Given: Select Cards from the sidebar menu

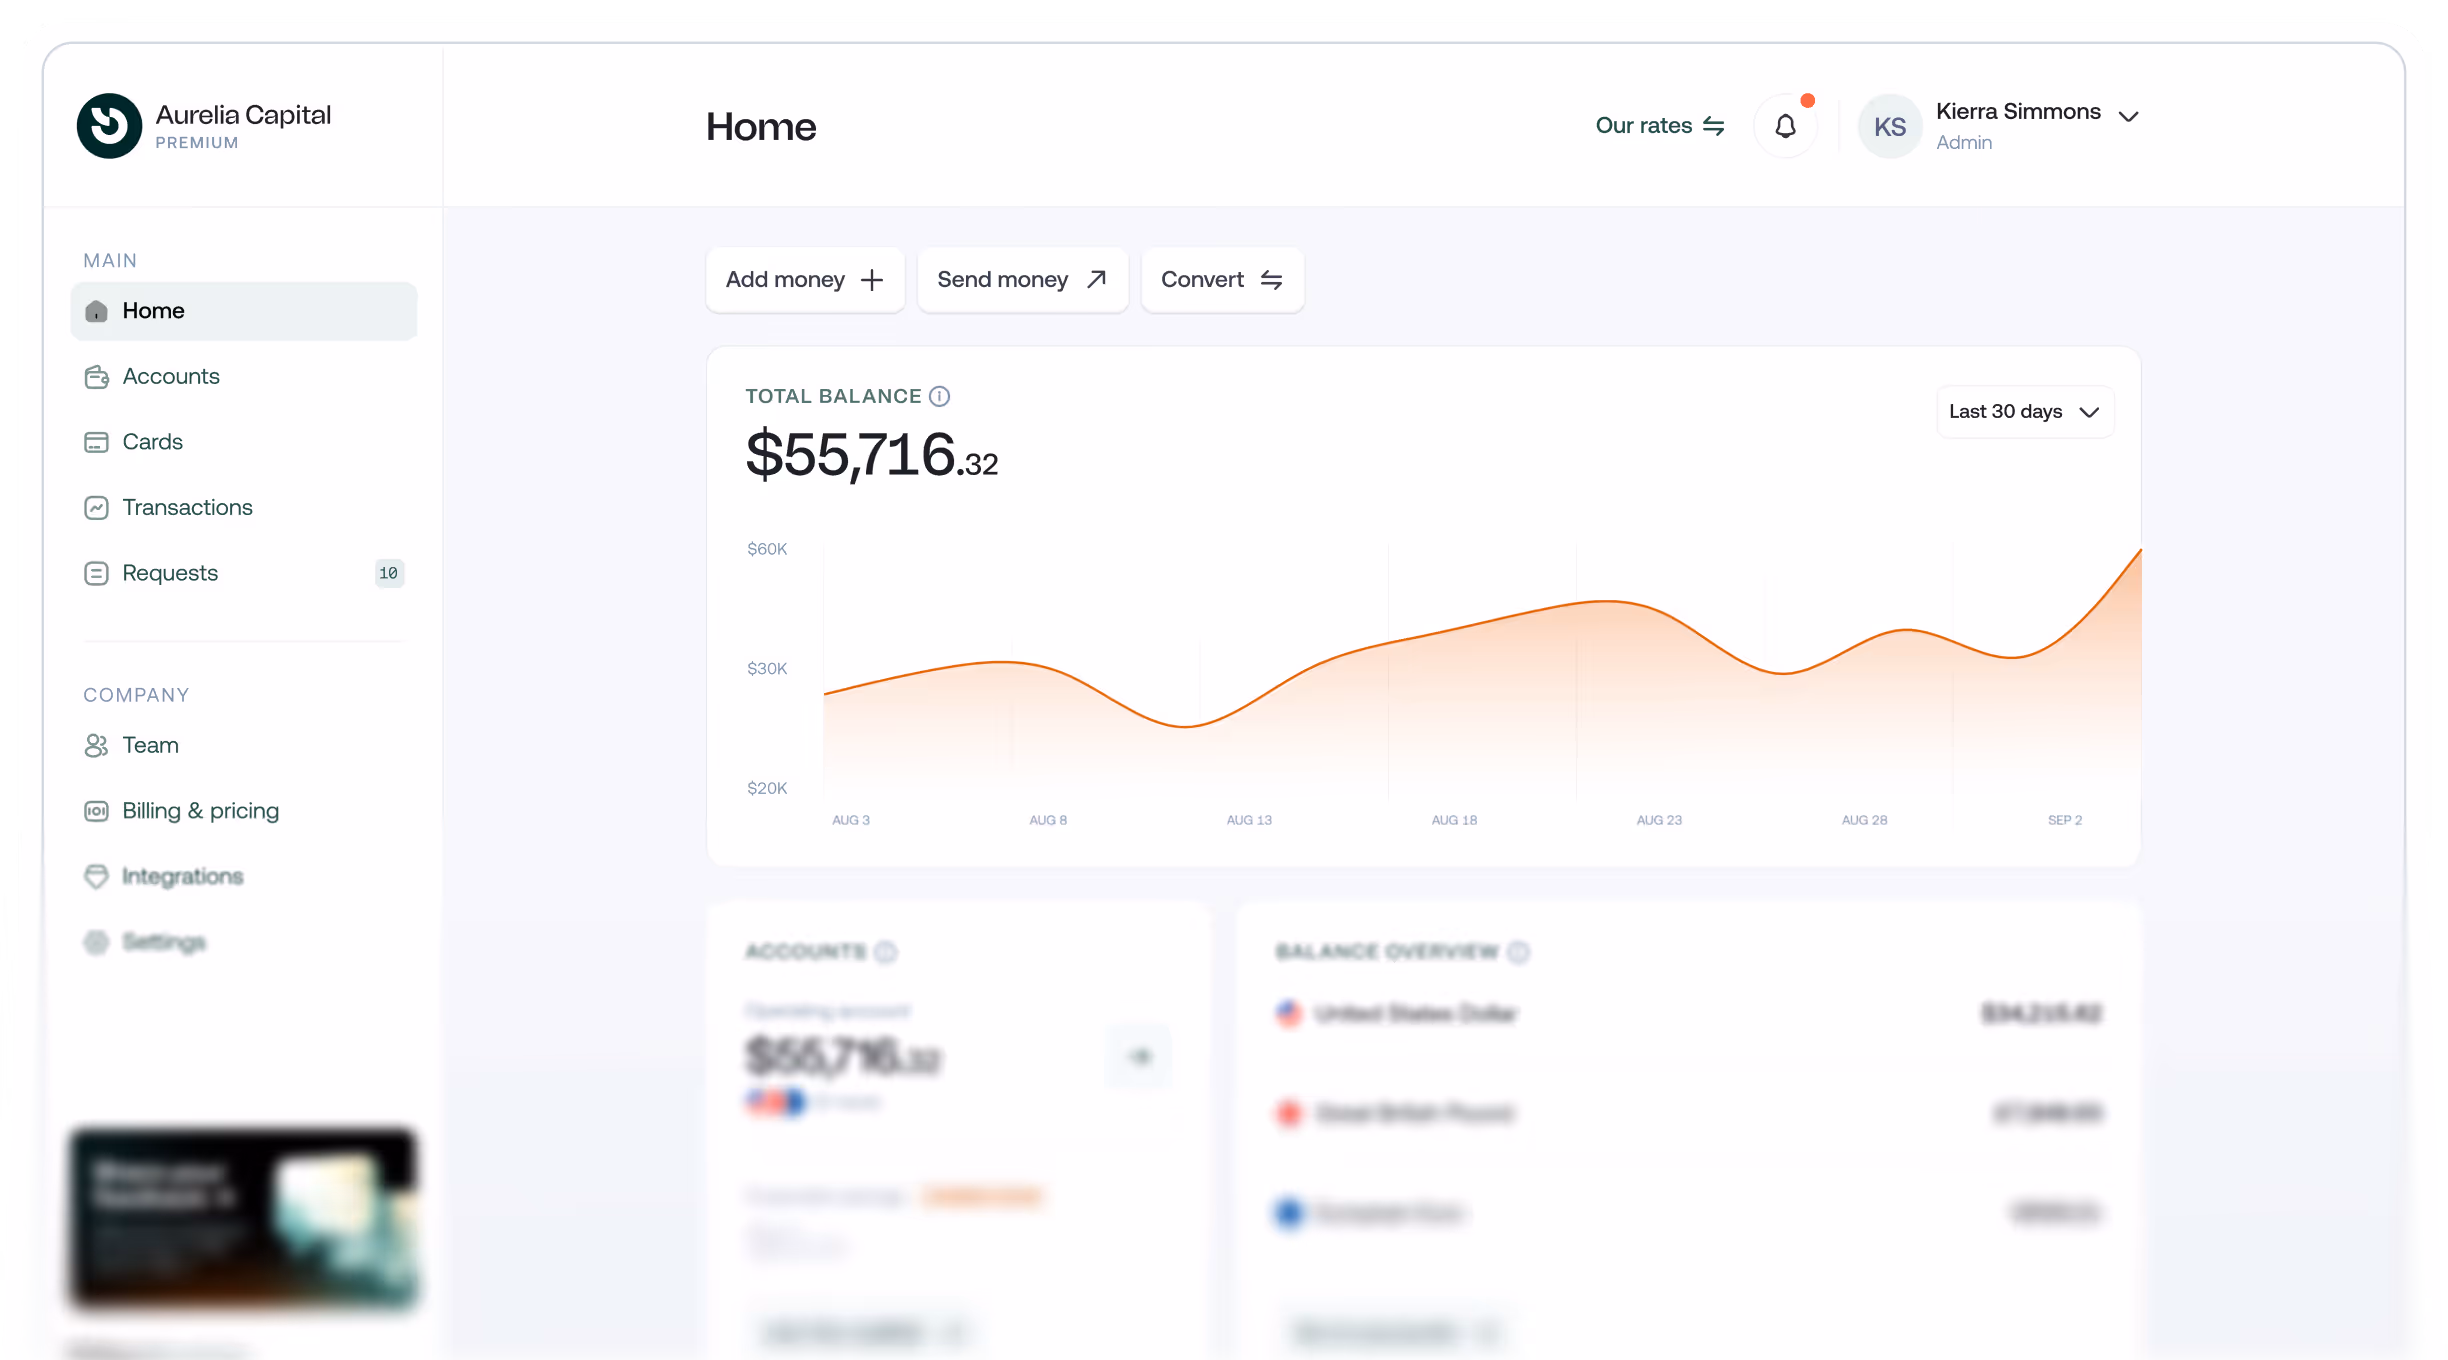Looking at the screenshot, I should coord(152,442).
